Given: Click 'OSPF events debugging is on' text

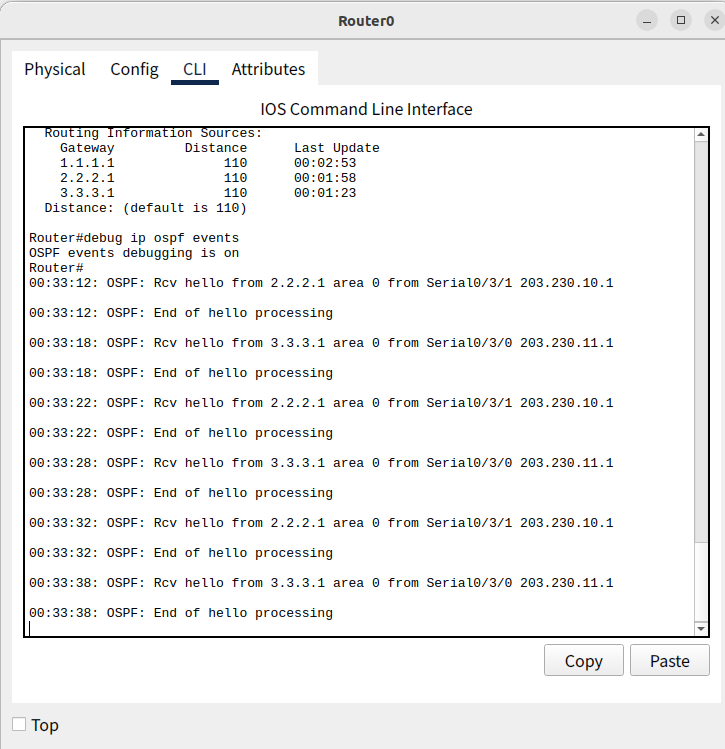Looking at the screenshot, I should (x=134, y=253).
